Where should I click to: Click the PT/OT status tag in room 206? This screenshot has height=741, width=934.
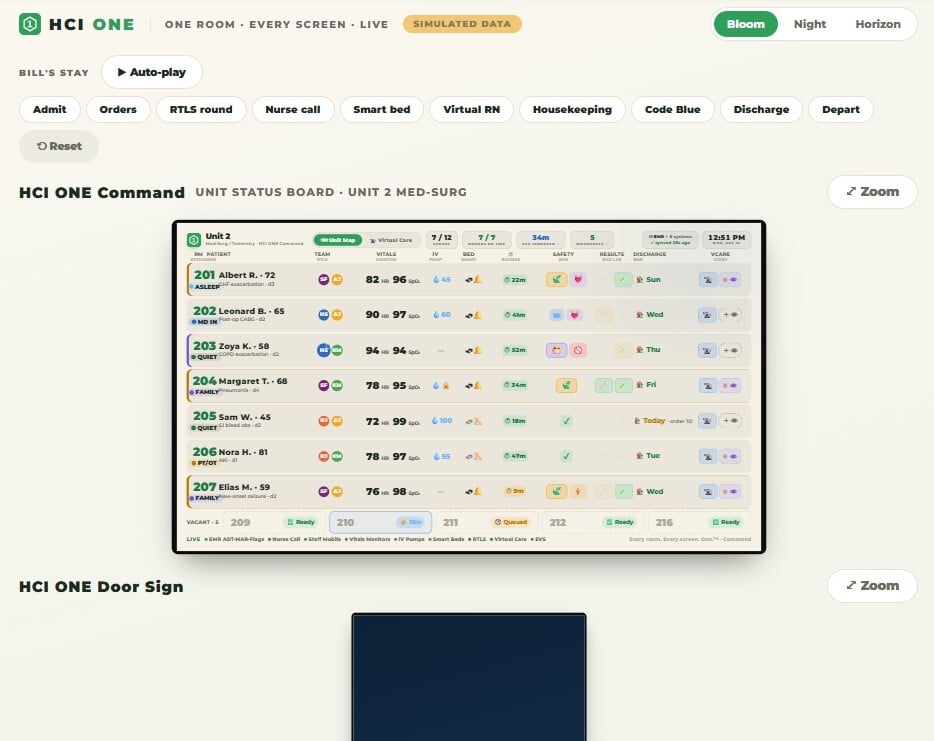(x=204, y=463)
